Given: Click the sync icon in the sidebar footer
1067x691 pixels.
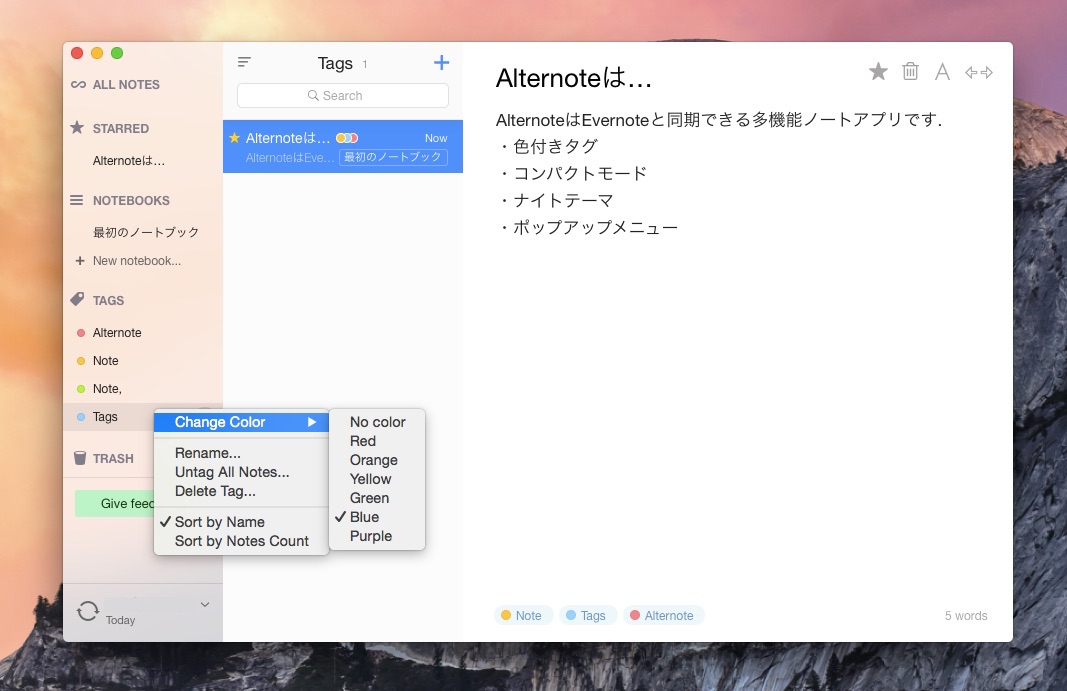Looking at the screenshot, I should [x=88, y=611].
